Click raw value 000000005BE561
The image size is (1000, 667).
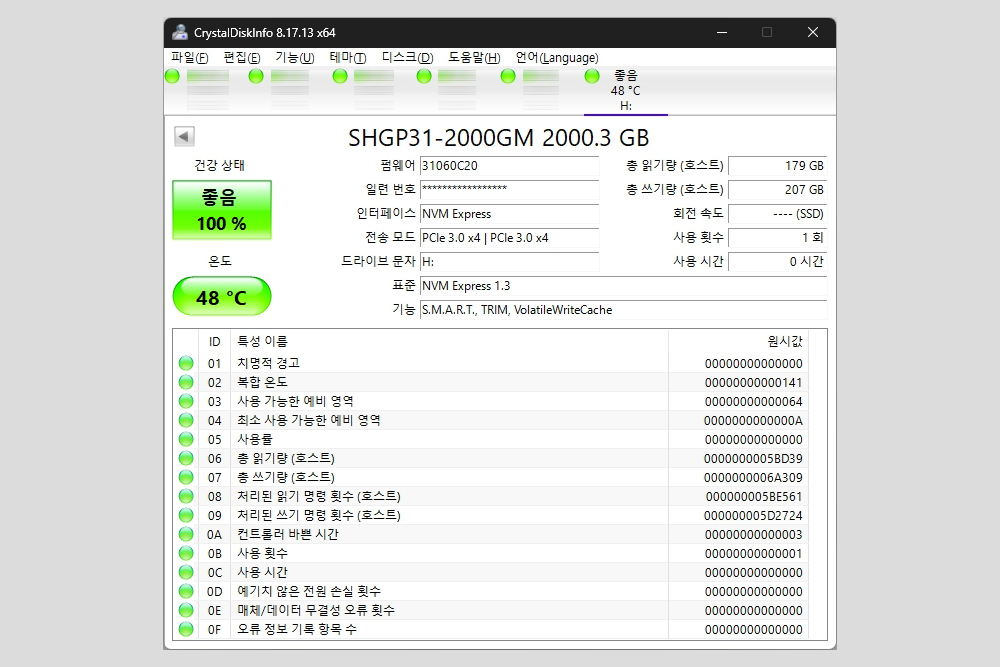point(754,497)
